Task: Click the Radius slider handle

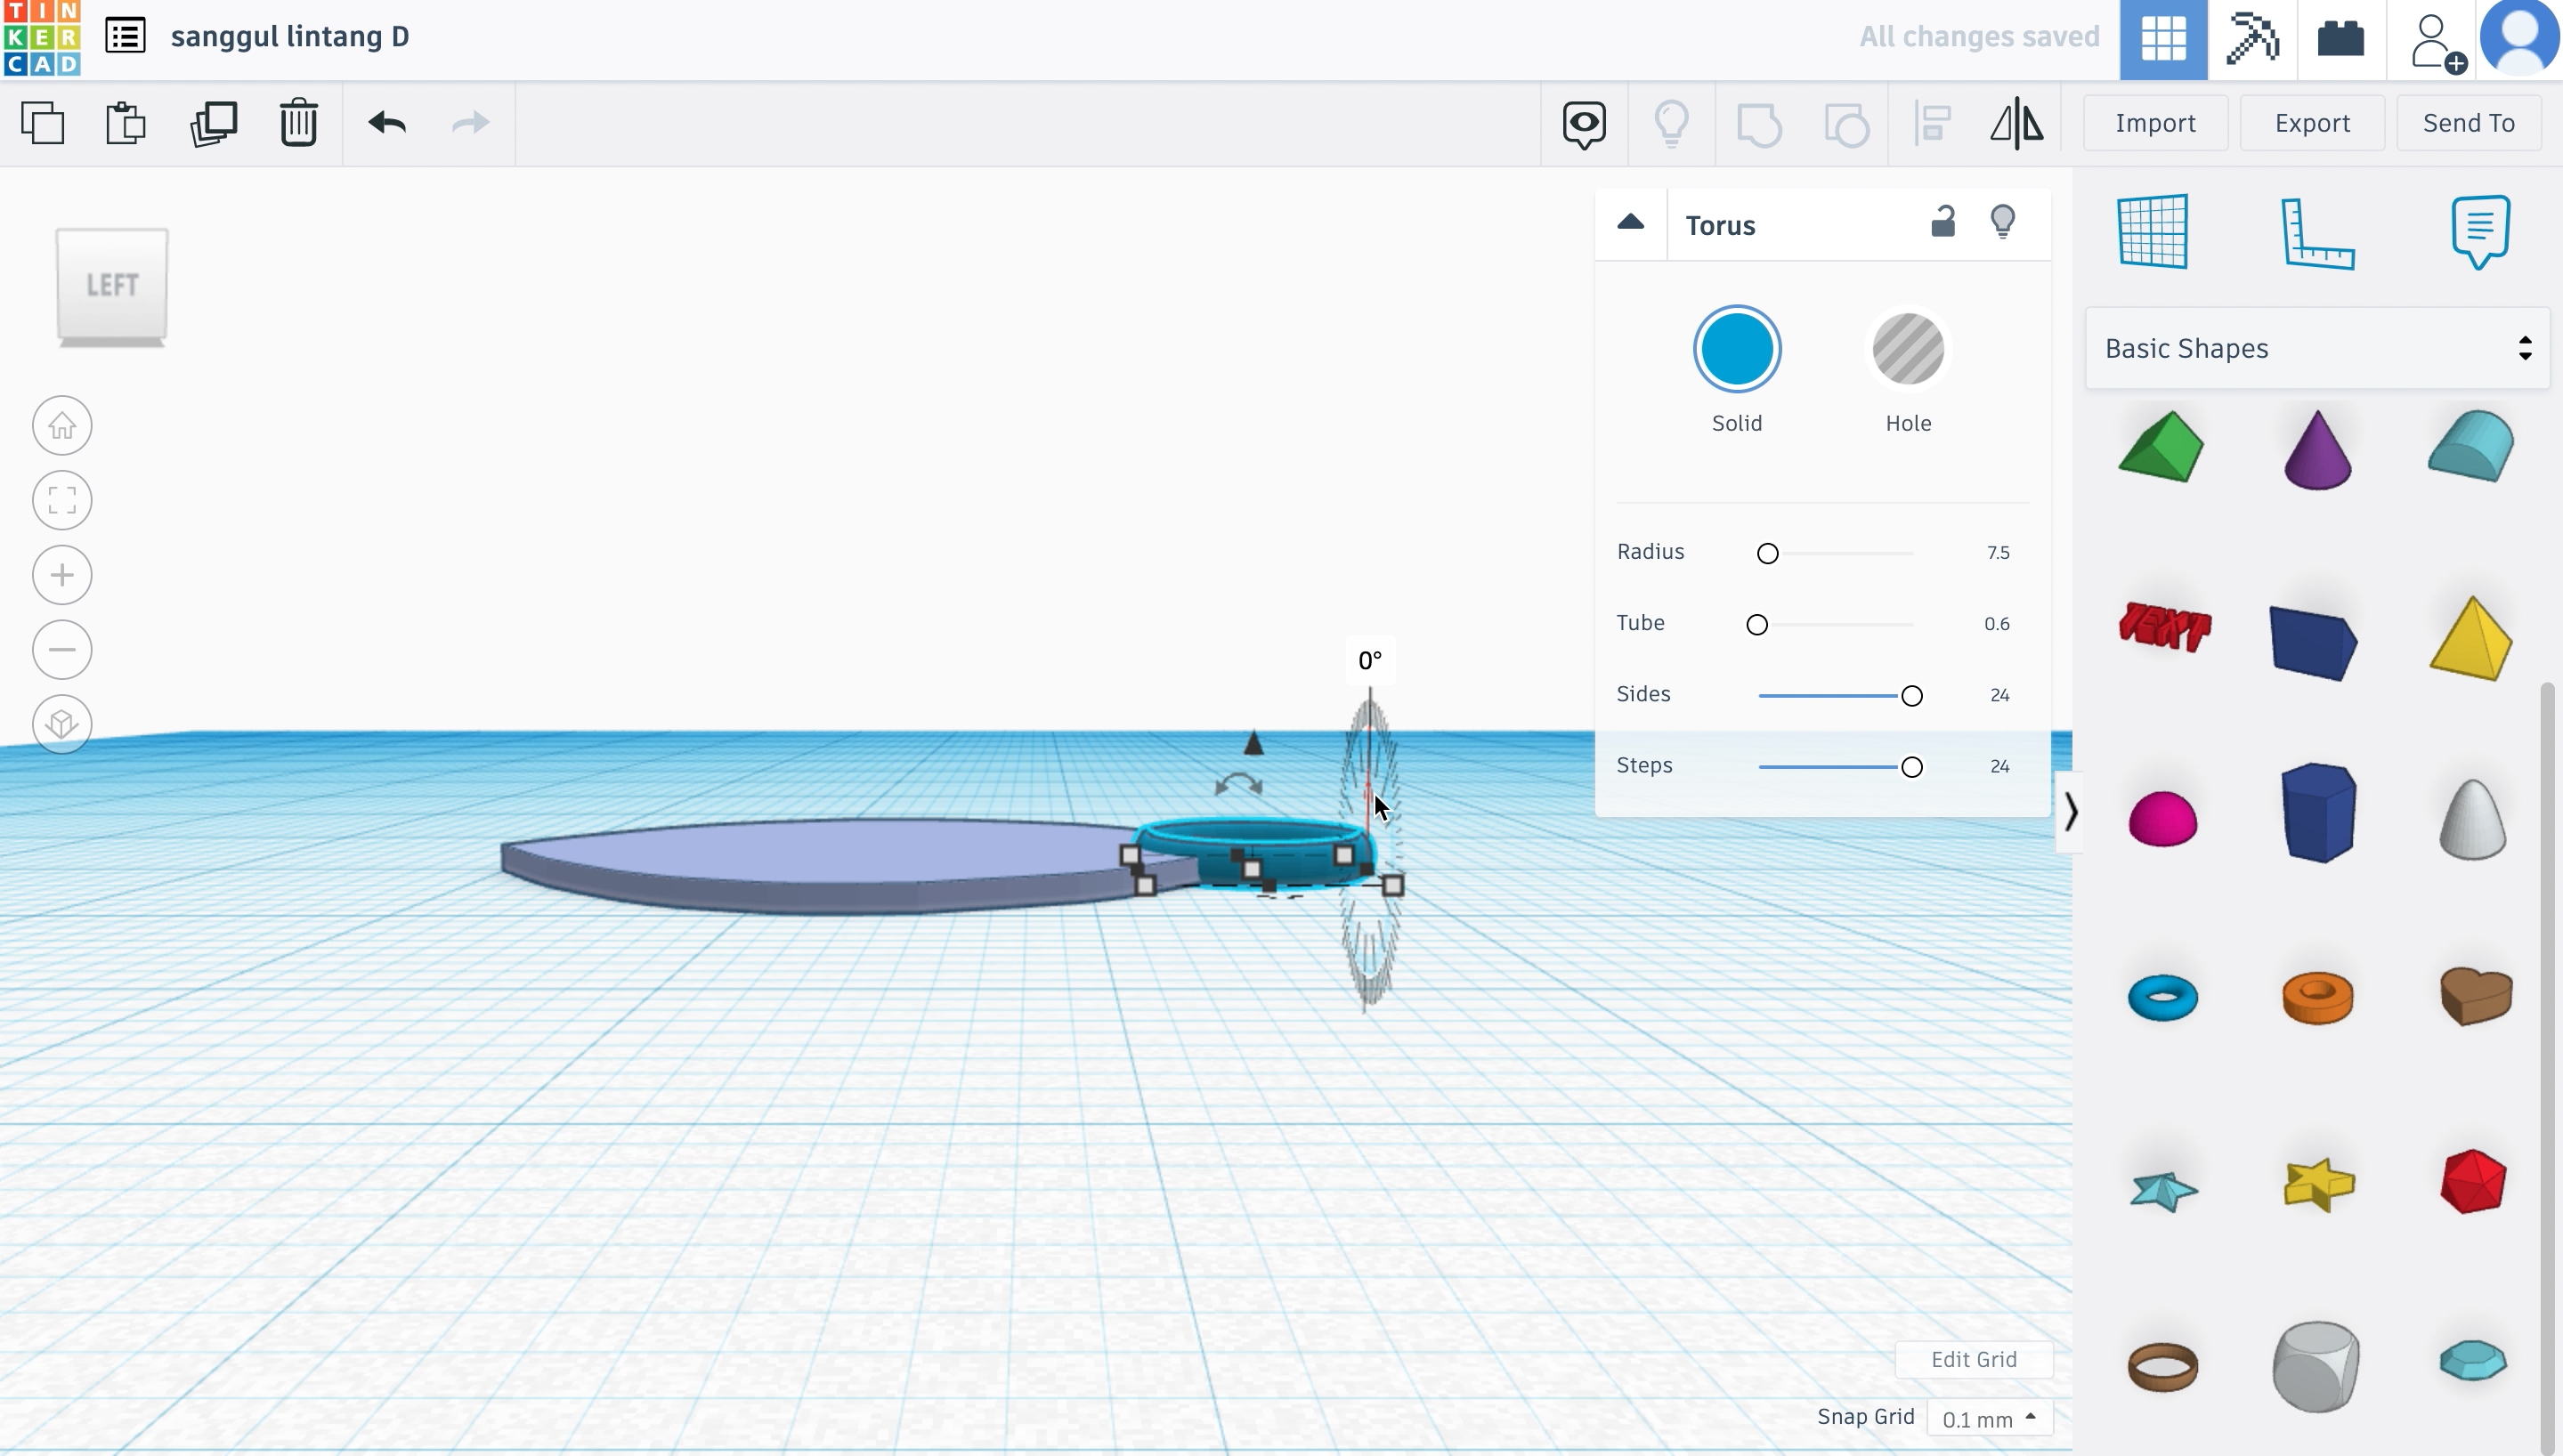Action: pos(1767,554)
